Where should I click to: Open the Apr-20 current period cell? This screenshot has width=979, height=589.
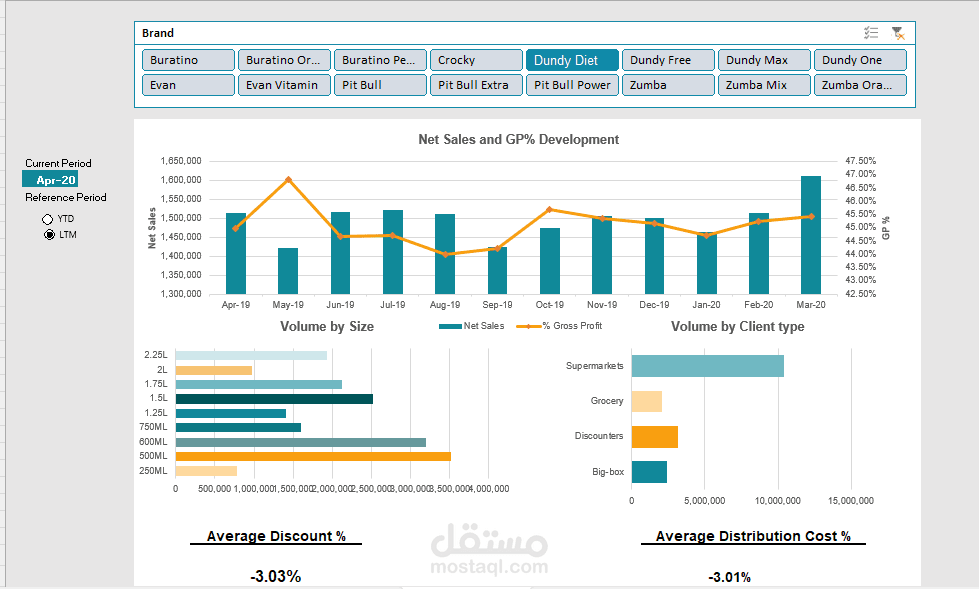[x=50, y=180]
